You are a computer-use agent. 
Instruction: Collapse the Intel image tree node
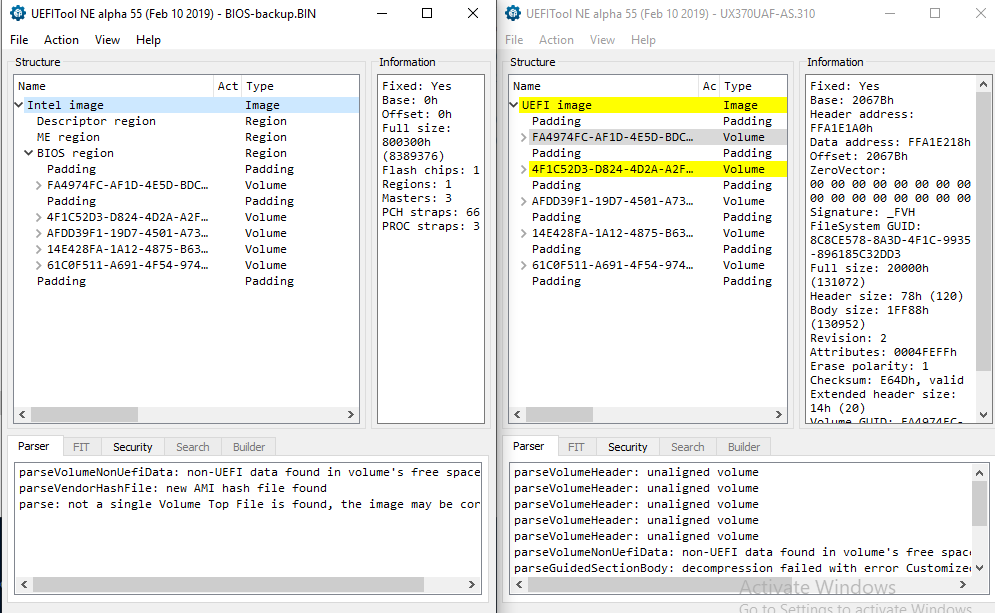click(x=19, y=105)
